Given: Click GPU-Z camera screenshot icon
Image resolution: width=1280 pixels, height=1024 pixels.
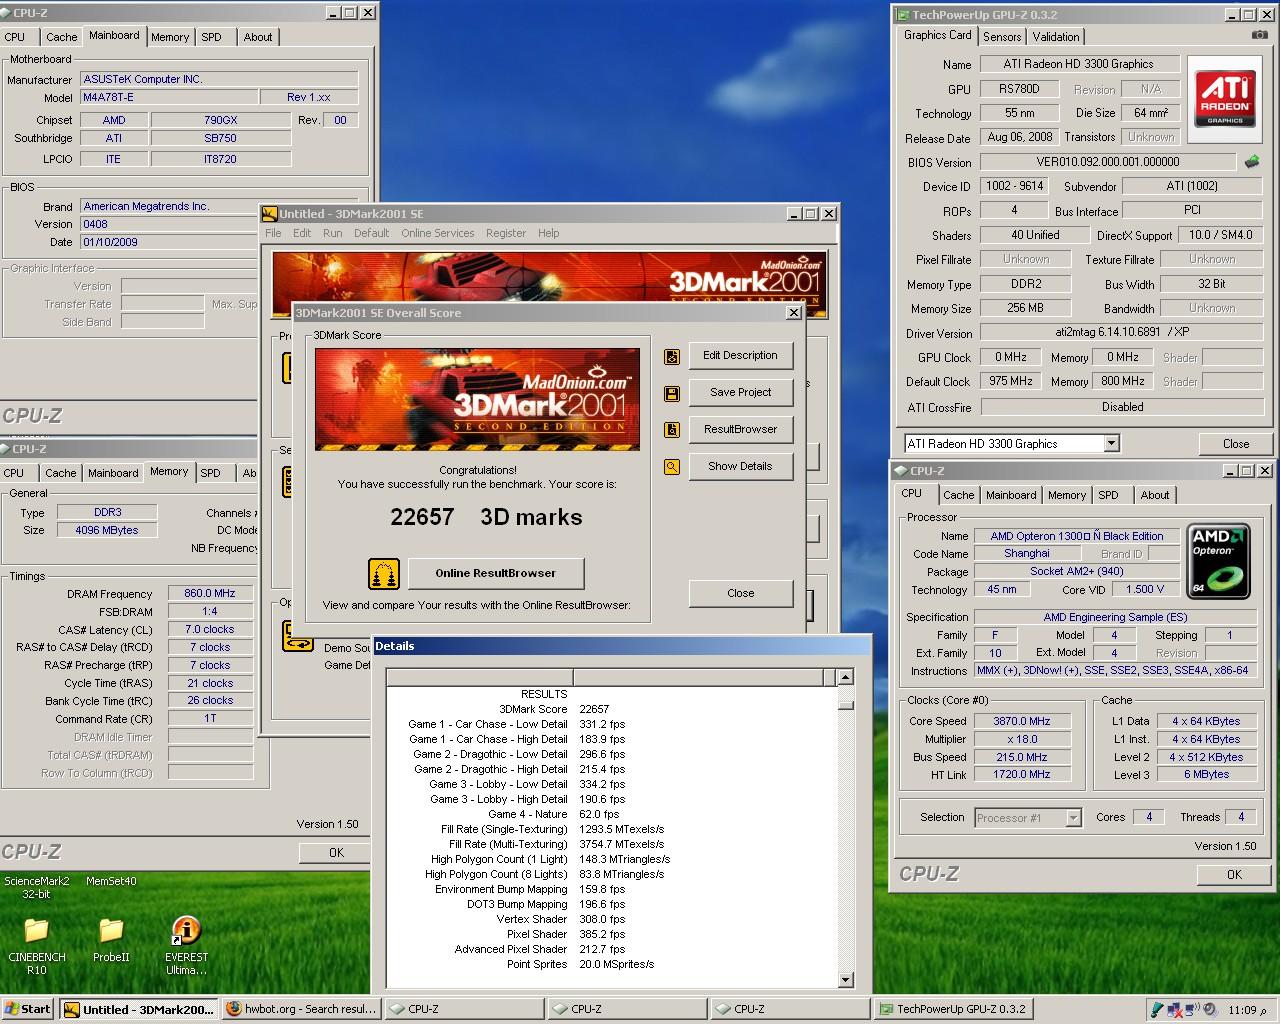Looking at the screenshot, I should coord(1259,35).
